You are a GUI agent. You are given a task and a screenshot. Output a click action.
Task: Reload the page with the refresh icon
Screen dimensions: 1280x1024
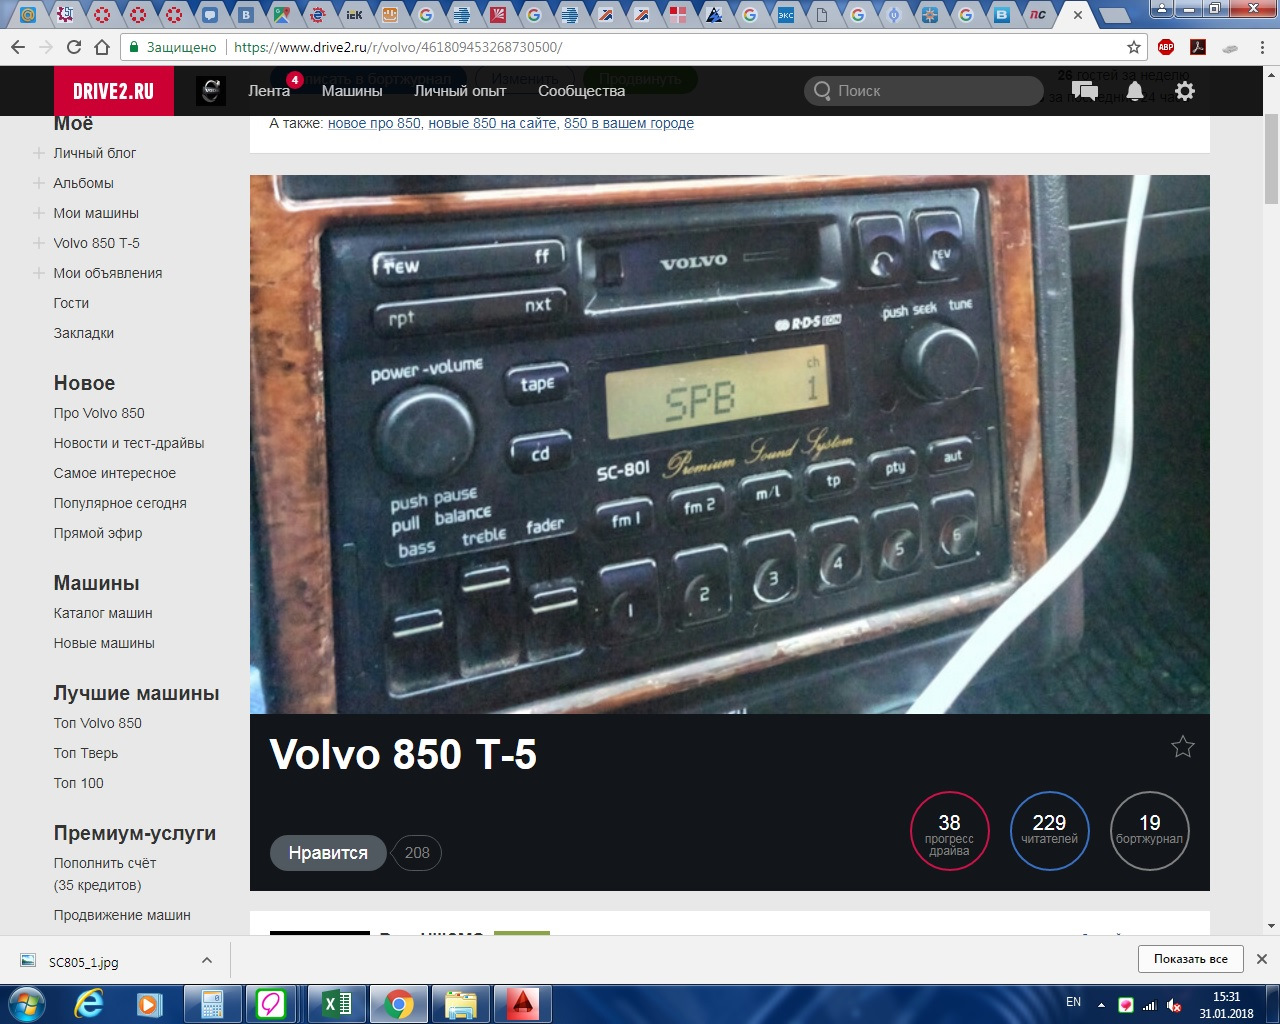(74, 47)
